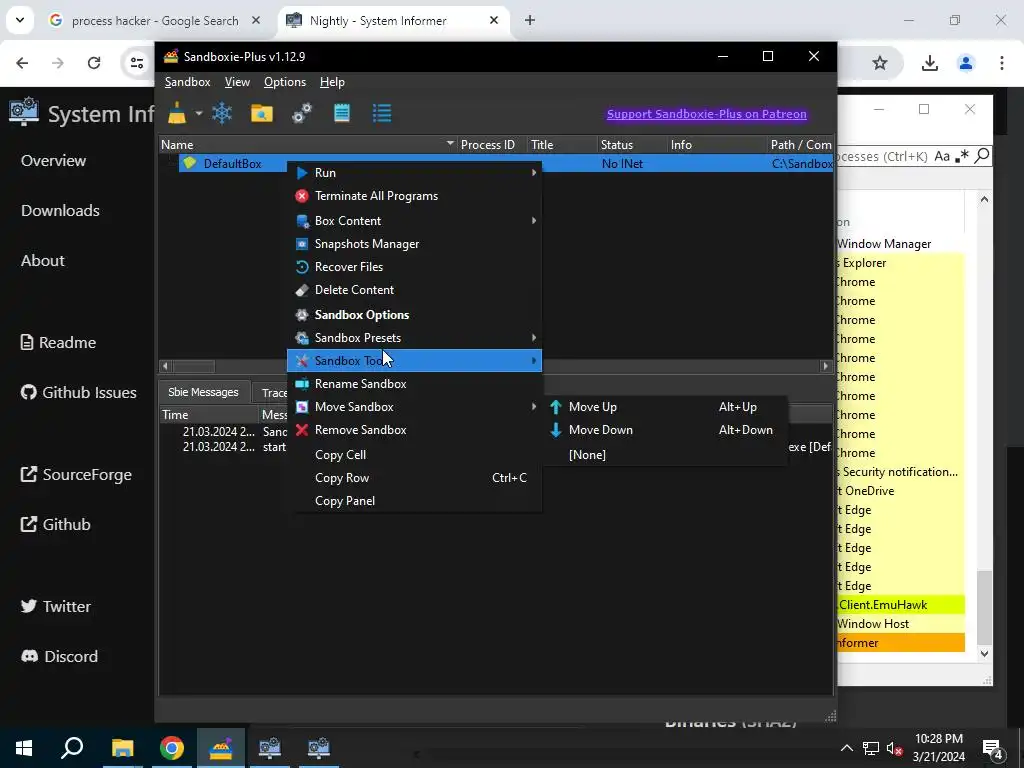Click the list view toolbar icon

pyautogui.click(x=381, y=113)
